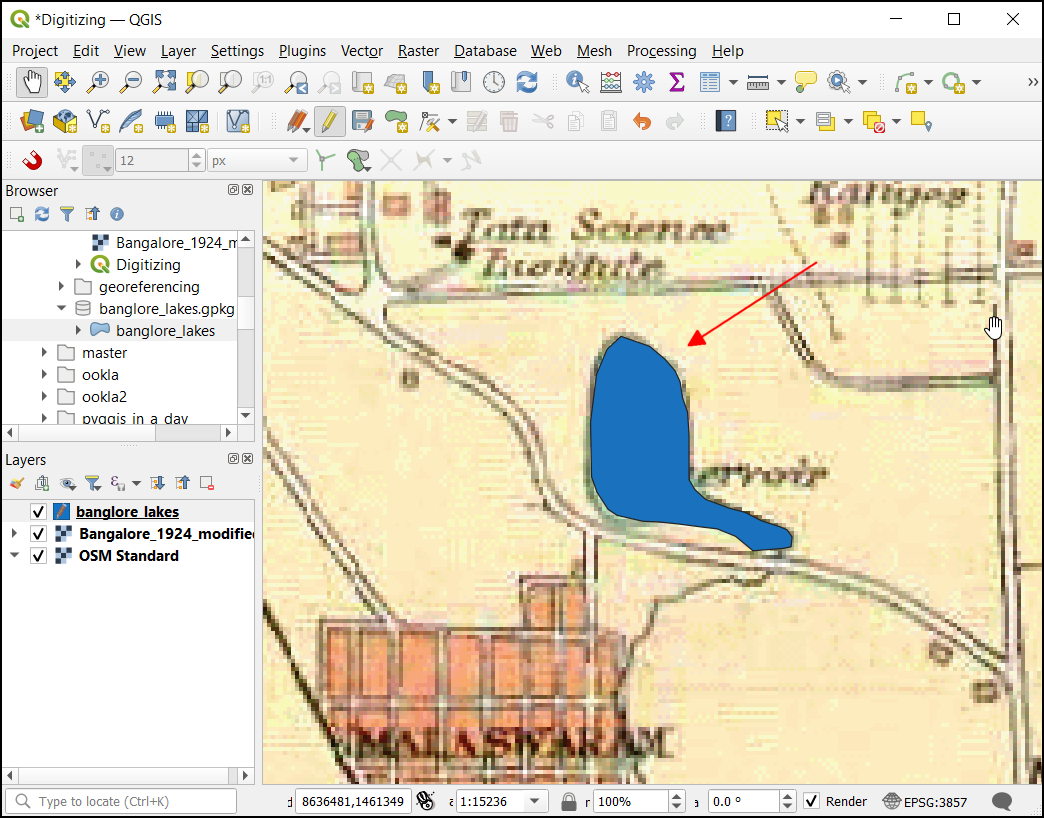
Task: Click the Pan Map to Selection tool
Action: (65, 83)
